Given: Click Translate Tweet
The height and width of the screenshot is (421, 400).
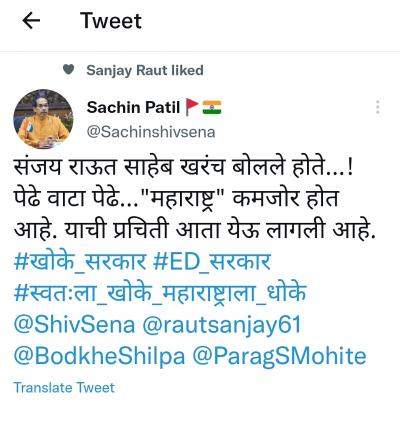Looking at the screenshot, I should point(64,388).
